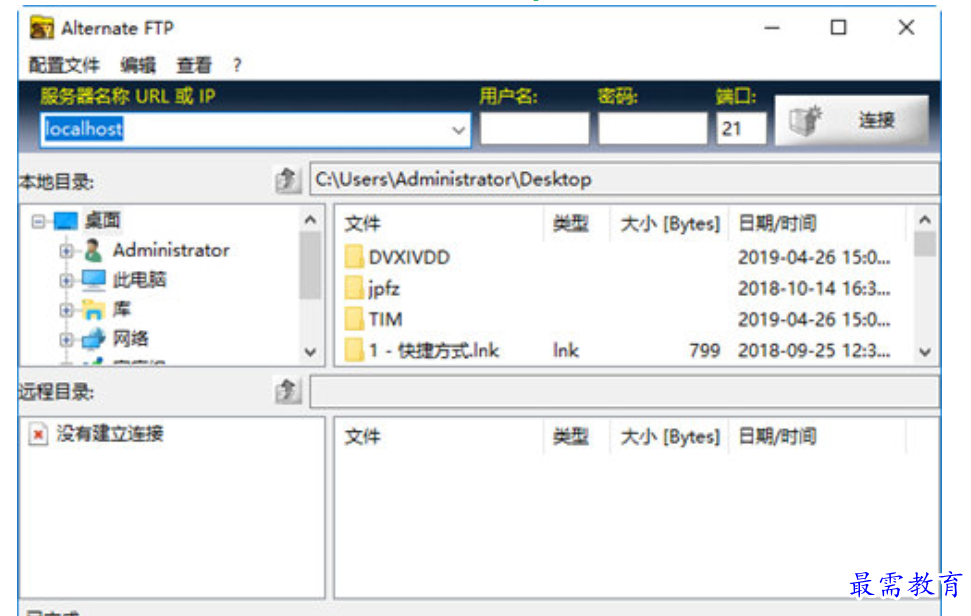Sort local files by 文件 column header
This screenshot has width=971, height=616.
440,223
